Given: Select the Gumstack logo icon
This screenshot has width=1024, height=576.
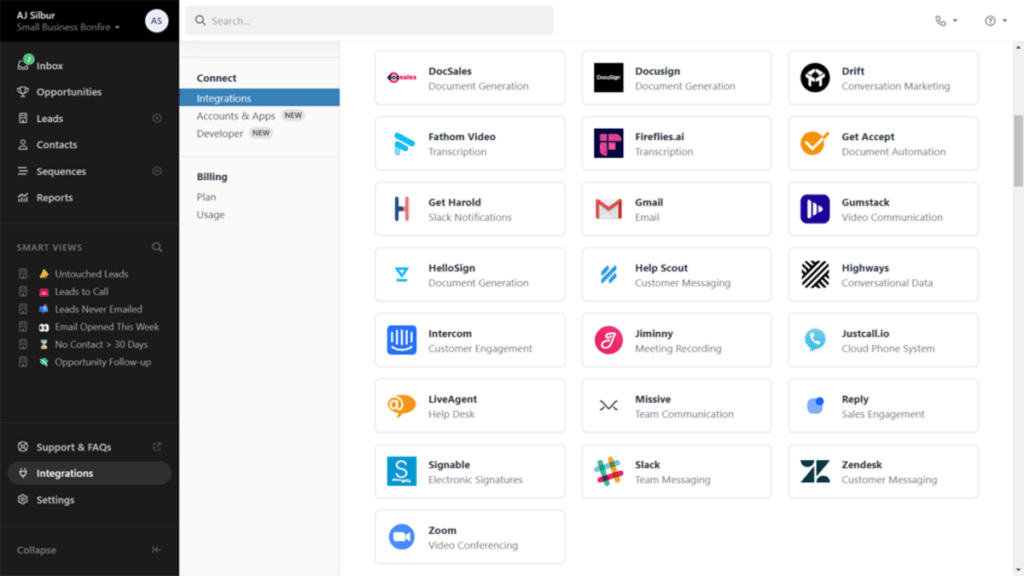Looking at the screenshot, I should click(814, 209).
